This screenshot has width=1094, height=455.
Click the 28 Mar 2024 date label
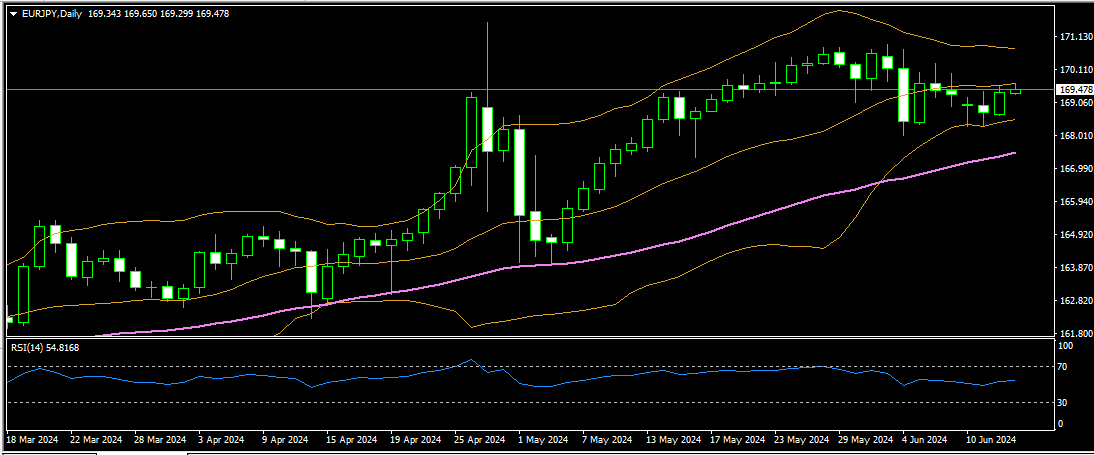point(160,440)
